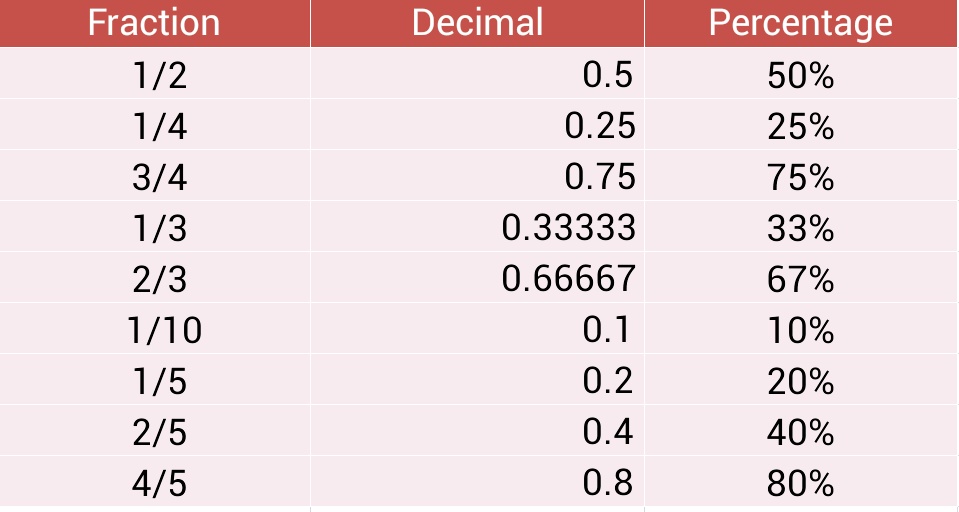Select the 50% percentage cell
The height and width of the screenshot is (512, 959).
tap(801, 73)
